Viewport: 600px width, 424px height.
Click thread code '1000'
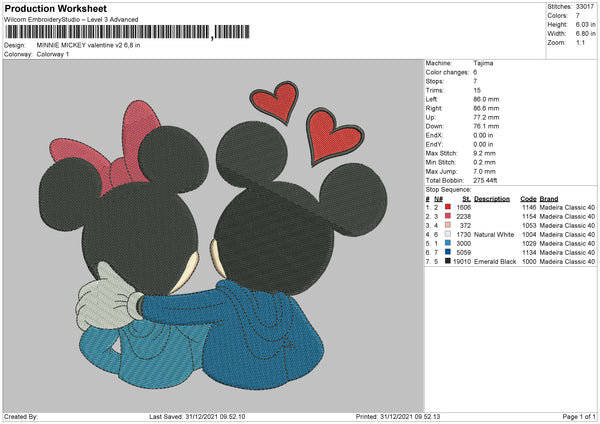click(529, 262)
